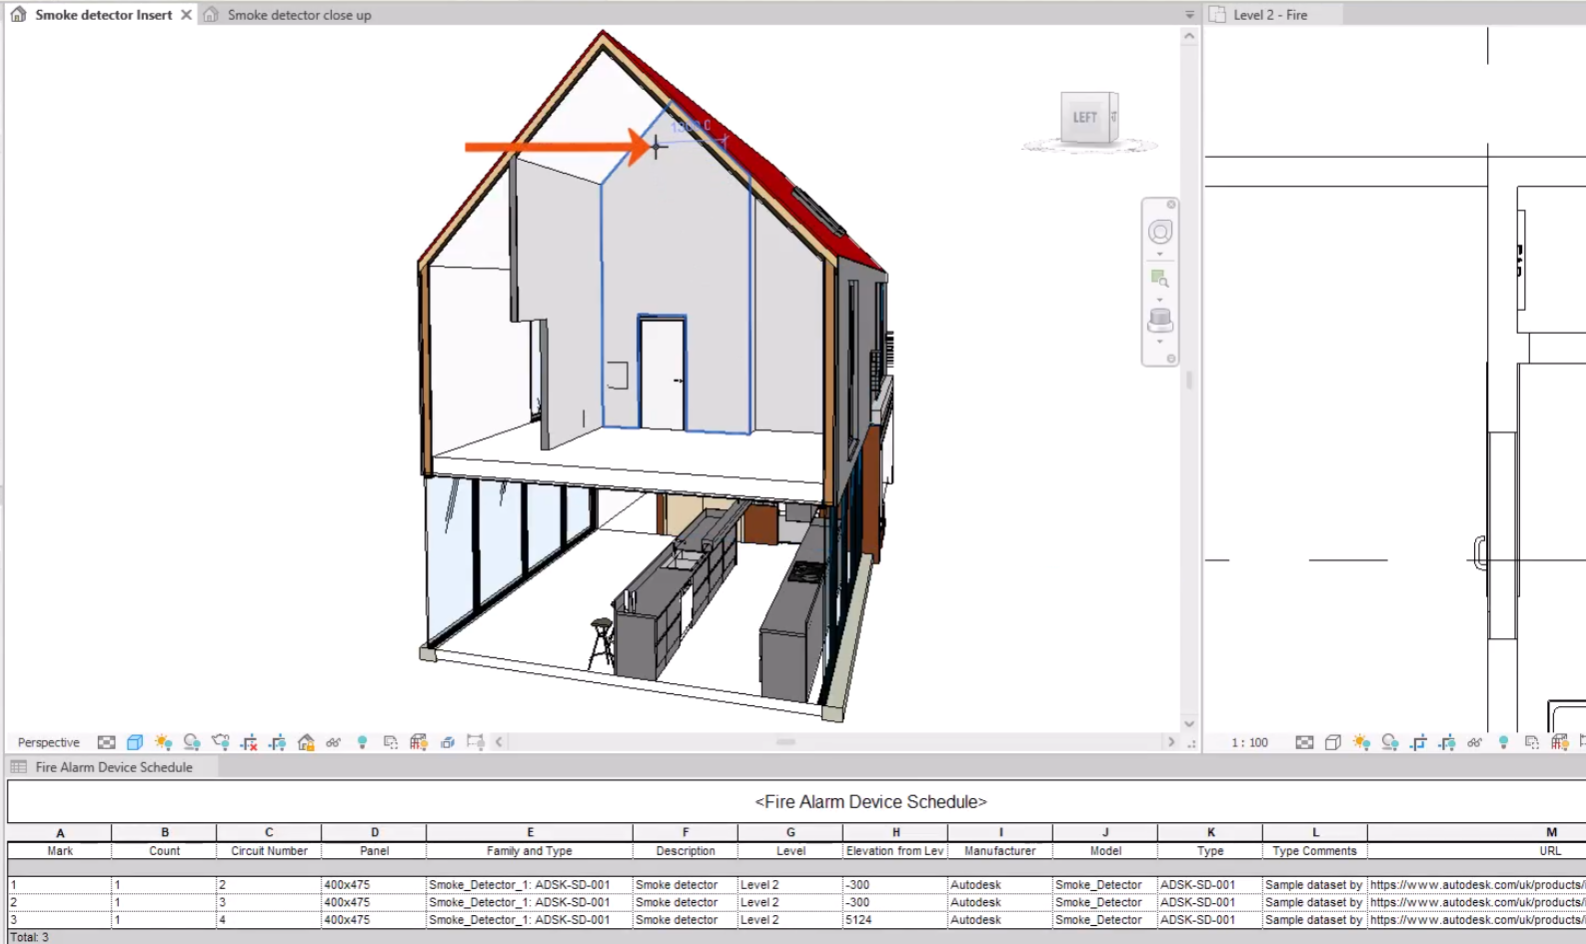Click the Full Navigation Wheel icon
This screenshot has height=944, width=1586.
1159,232
